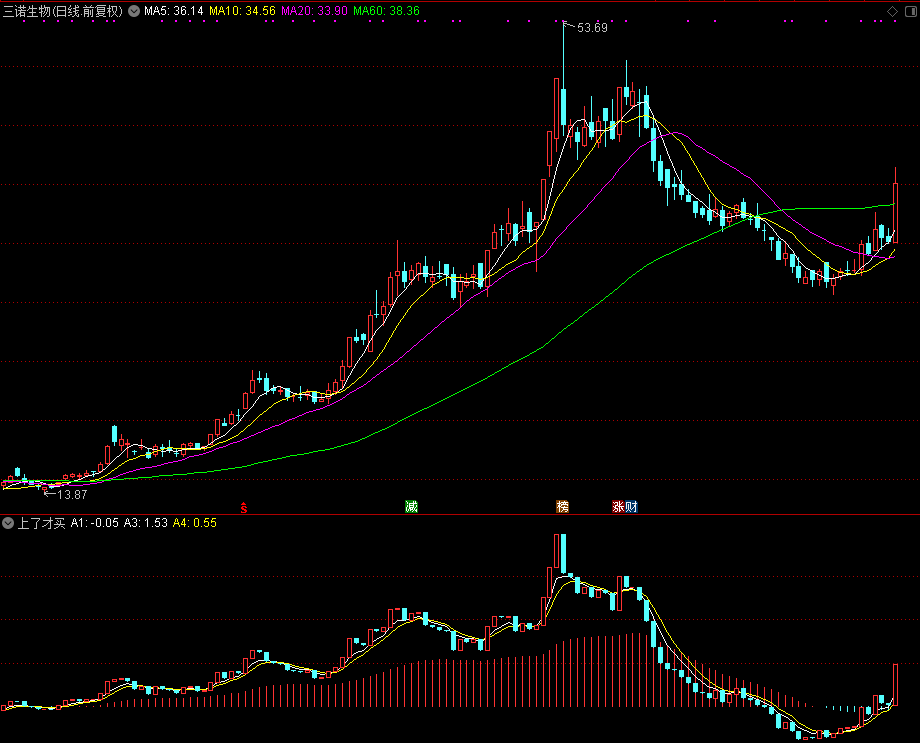
Task: Click the A1: -0.05 indicator value
Action: [94, 523]
